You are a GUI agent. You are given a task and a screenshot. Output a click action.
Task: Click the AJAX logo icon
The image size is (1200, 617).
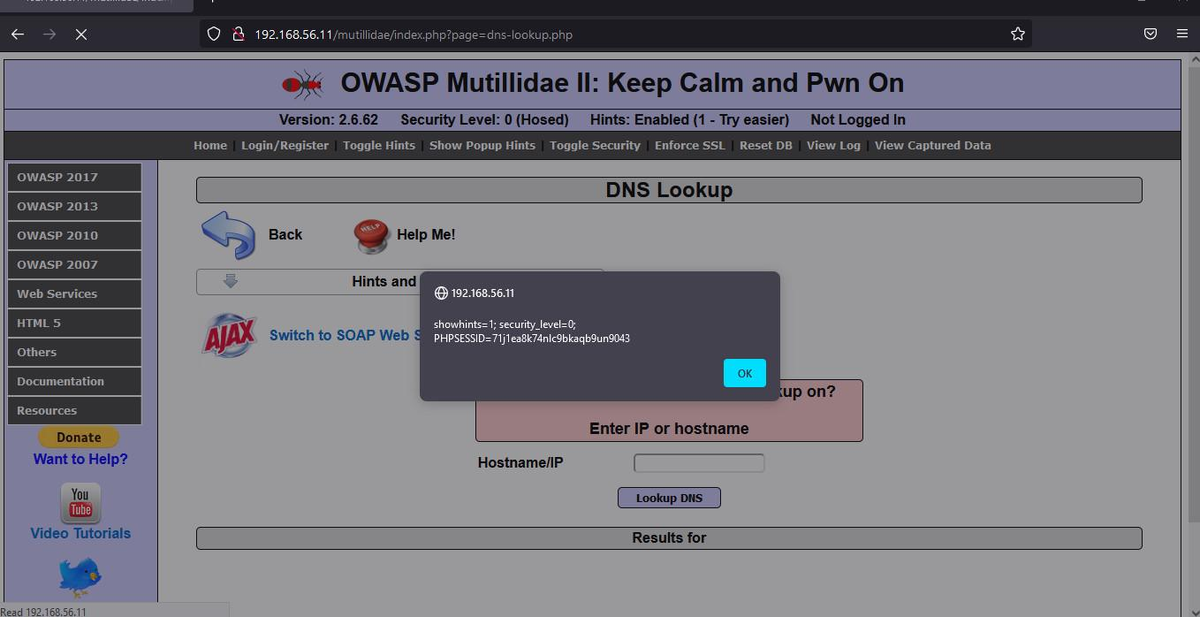pos(231,335)
